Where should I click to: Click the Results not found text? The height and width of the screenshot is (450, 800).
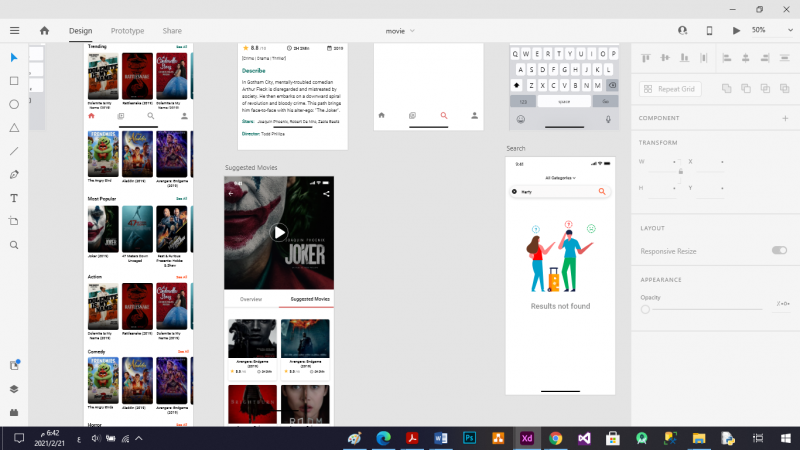[560, 306]
